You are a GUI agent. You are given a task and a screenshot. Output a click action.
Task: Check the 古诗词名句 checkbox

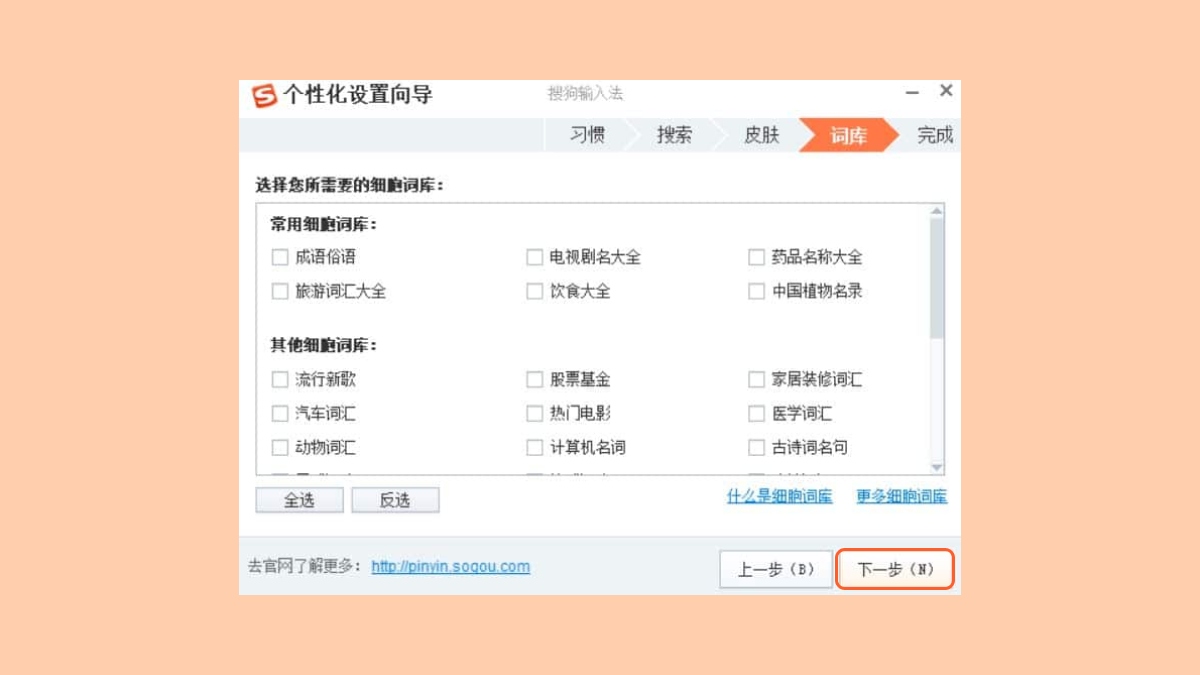757,447
